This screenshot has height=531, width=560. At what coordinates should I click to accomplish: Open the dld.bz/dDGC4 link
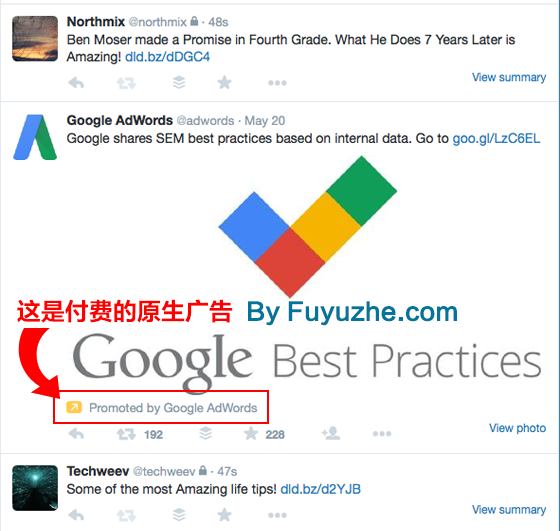[x=168, y=57]
